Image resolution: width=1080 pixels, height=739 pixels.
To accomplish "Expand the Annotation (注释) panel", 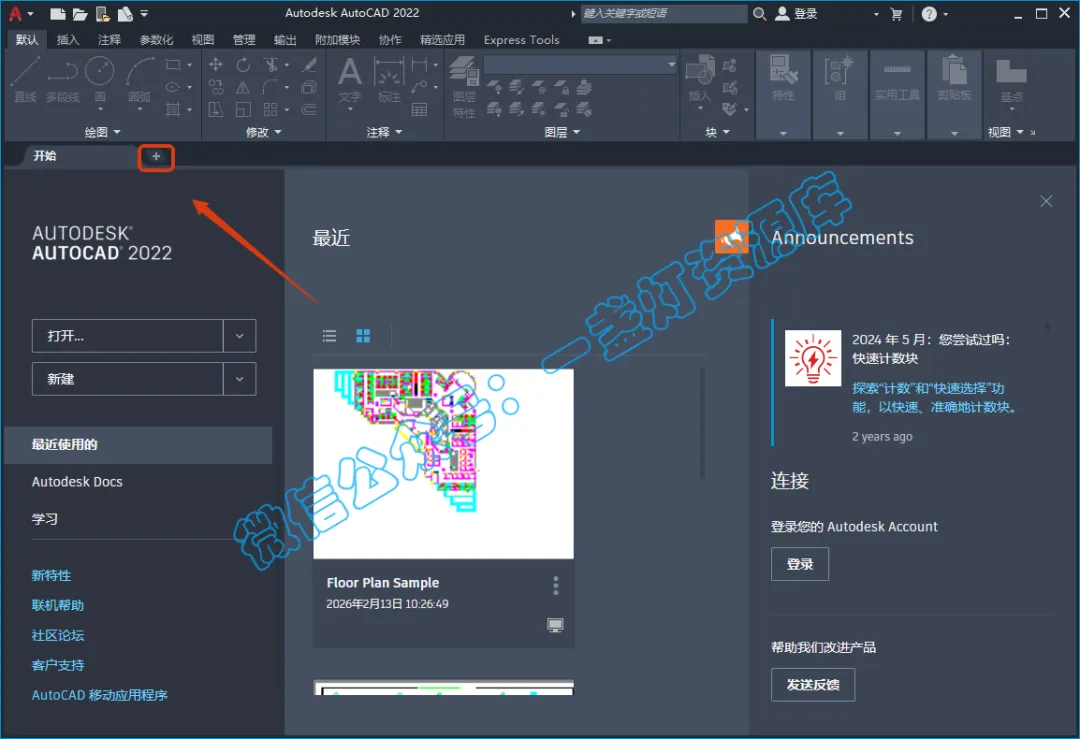I will [x=384, y=132].
